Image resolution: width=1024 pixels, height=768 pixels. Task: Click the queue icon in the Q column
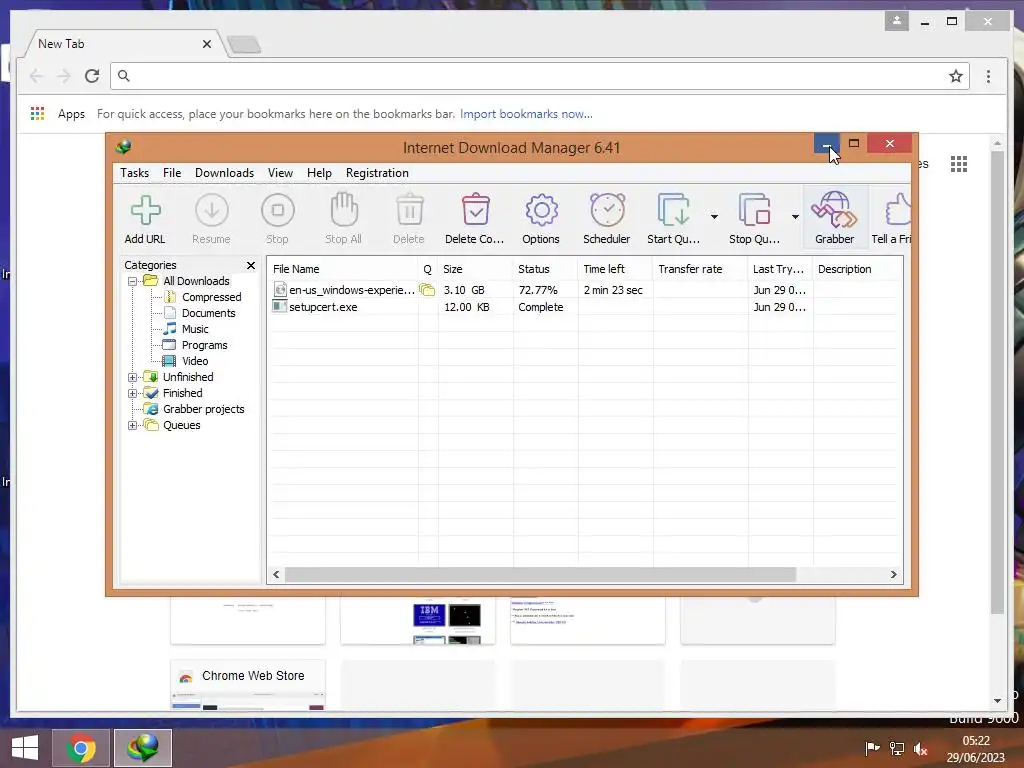[427, 290]
